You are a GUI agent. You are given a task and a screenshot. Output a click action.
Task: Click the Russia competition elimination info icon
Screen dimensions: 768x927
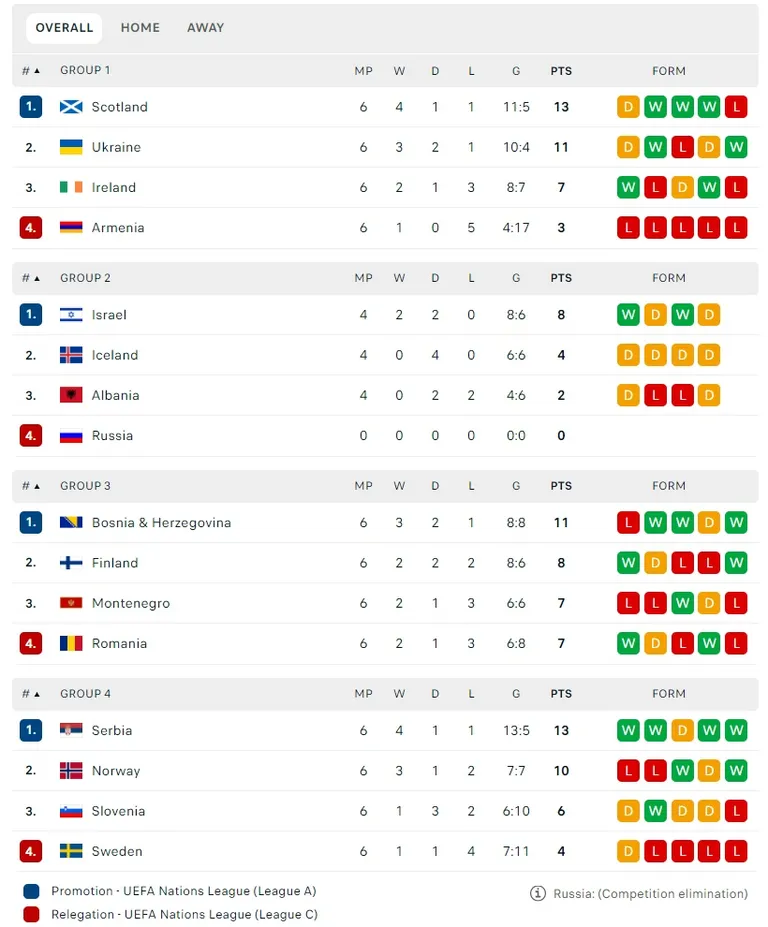[537, 893]
